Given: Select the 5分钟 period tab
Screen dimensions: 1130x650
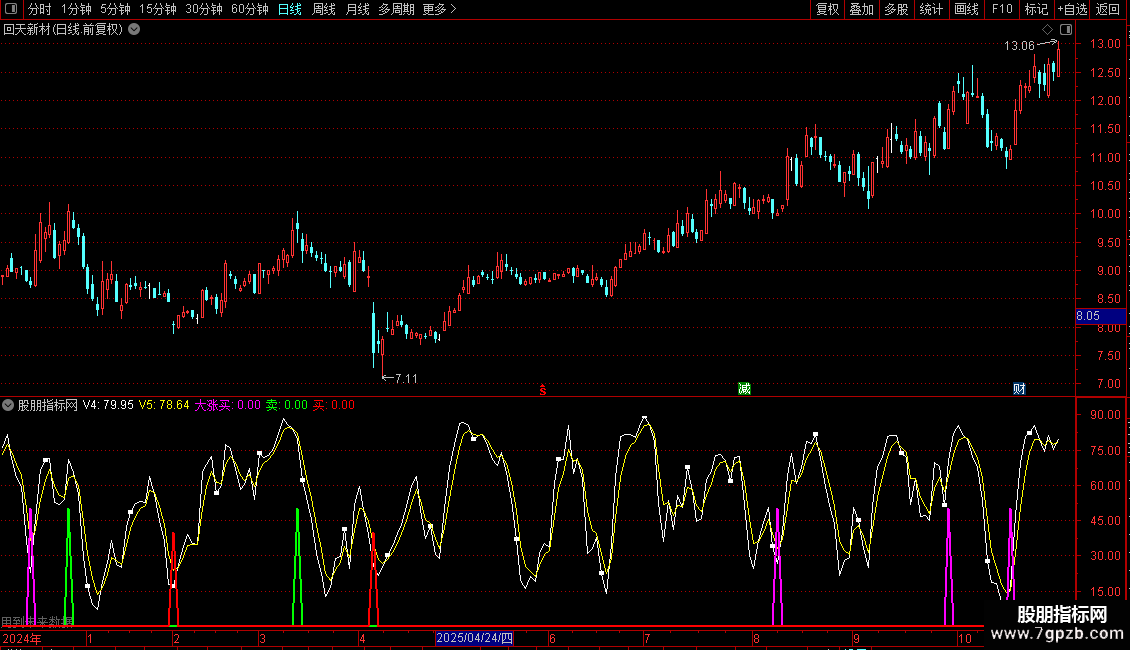Looking at the screenshot, I should pyautogui.click(x=115, y=9).
